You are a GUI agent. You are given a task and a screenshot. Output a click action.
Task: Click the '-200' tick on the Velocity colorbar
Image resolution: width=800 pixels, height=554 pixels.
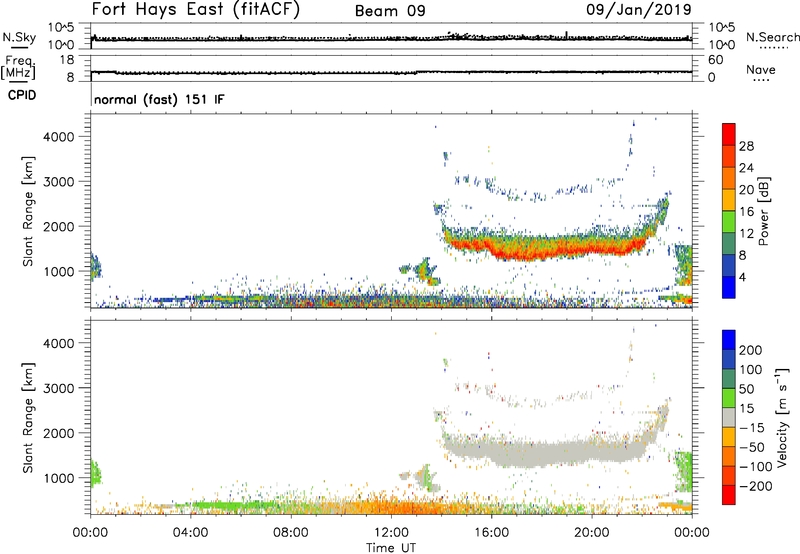[x=756, y=486]
